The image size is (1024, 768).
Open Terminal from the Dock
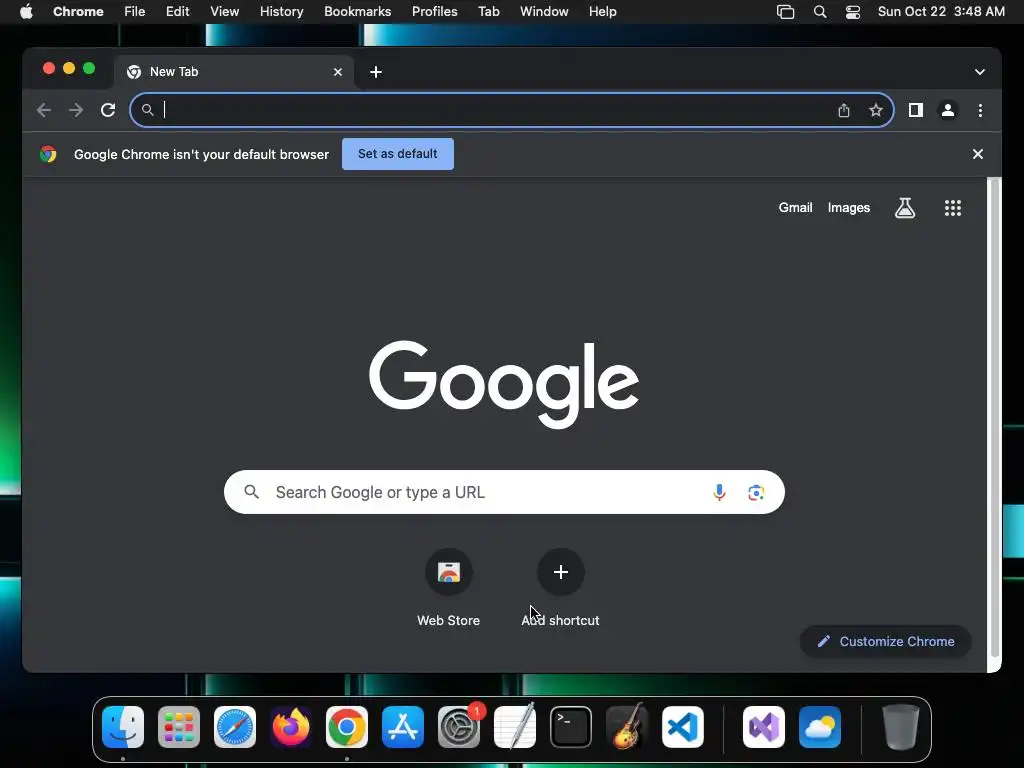(x=571, y=727)
